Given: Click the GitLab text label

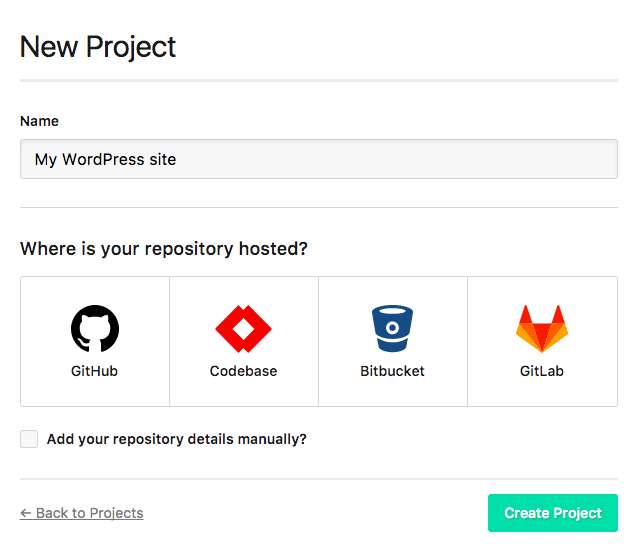Looking at the screenshot, I should click(542, 371).
